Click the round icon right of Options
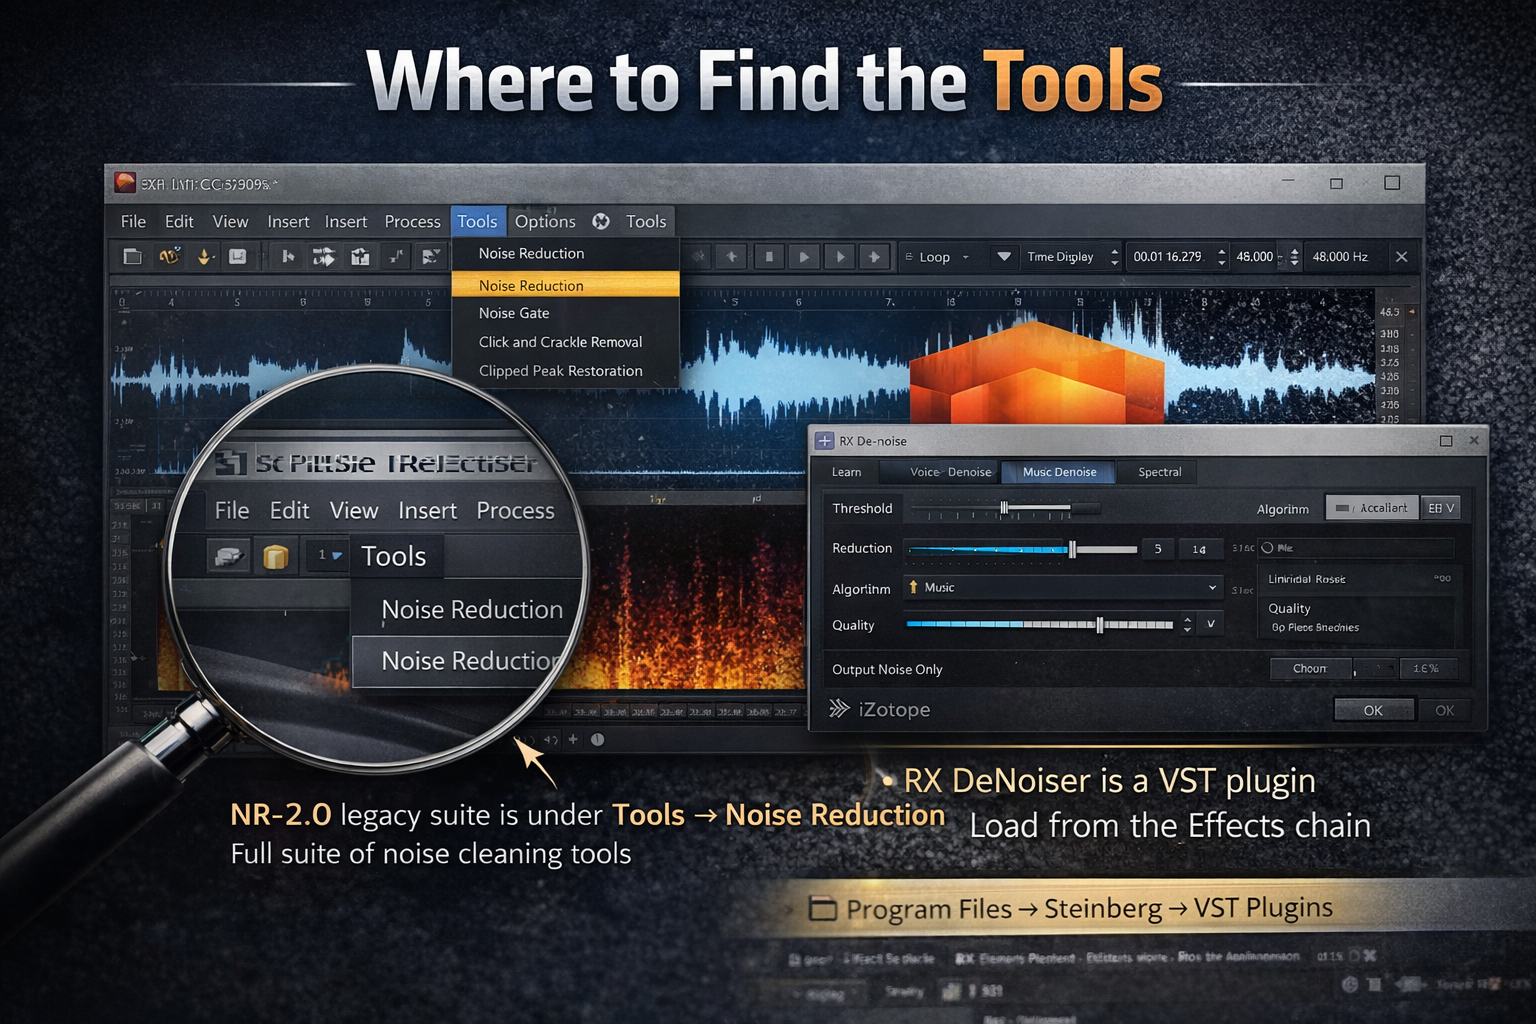This screenshot has width=1536, height=1024. [601, 221]
